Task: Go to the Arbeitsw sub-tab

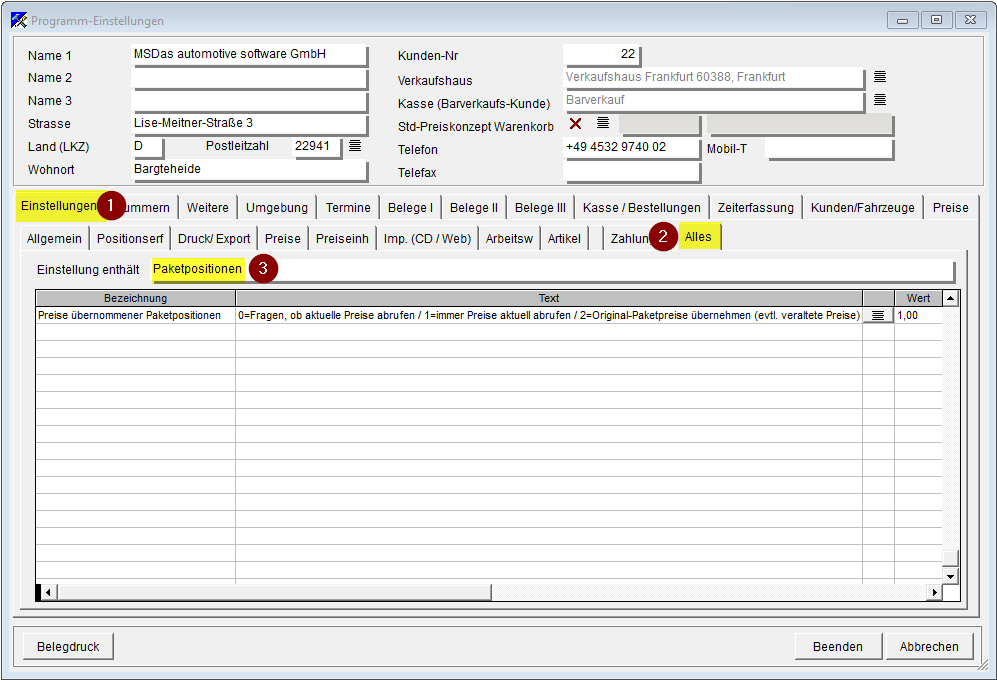Action: click(x=509, y=239)
